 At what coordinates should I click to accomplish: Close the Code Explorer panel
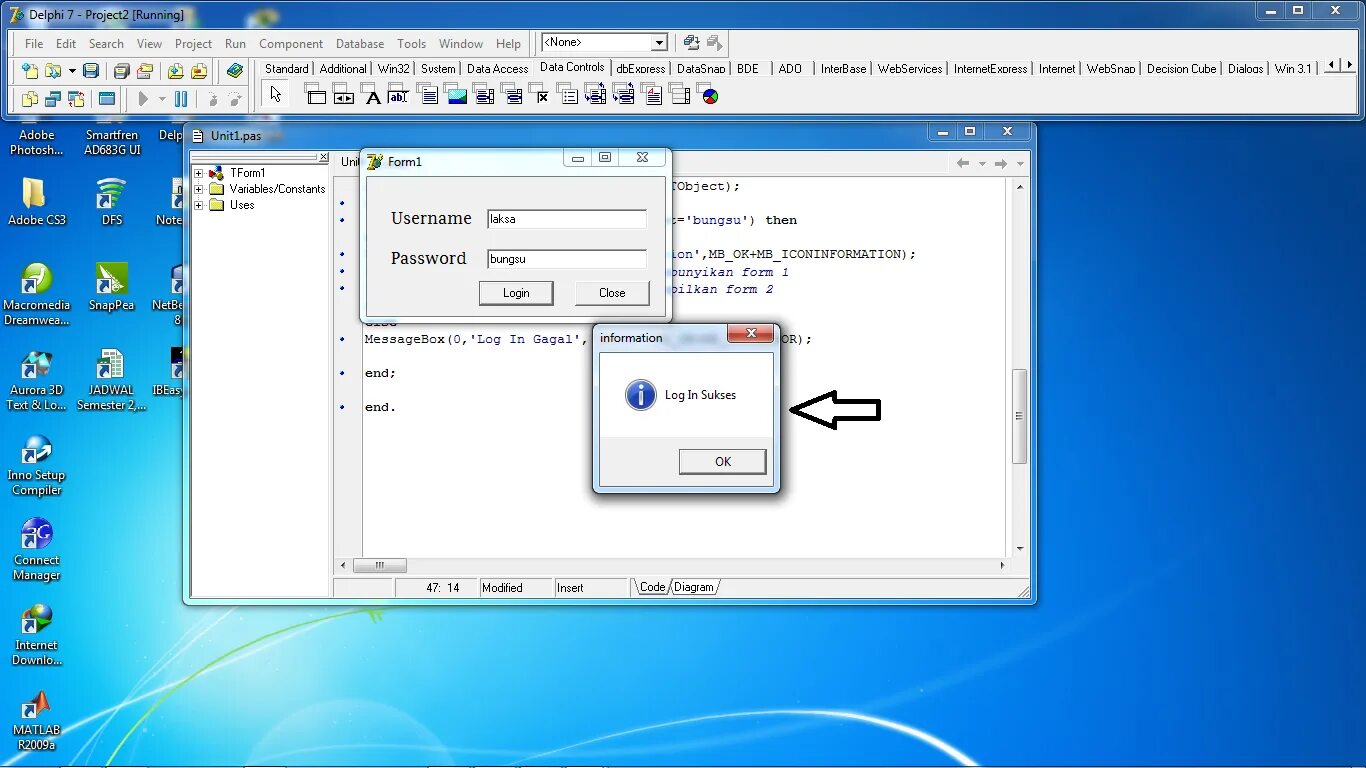pyautogui.click(x=323, y=157)
